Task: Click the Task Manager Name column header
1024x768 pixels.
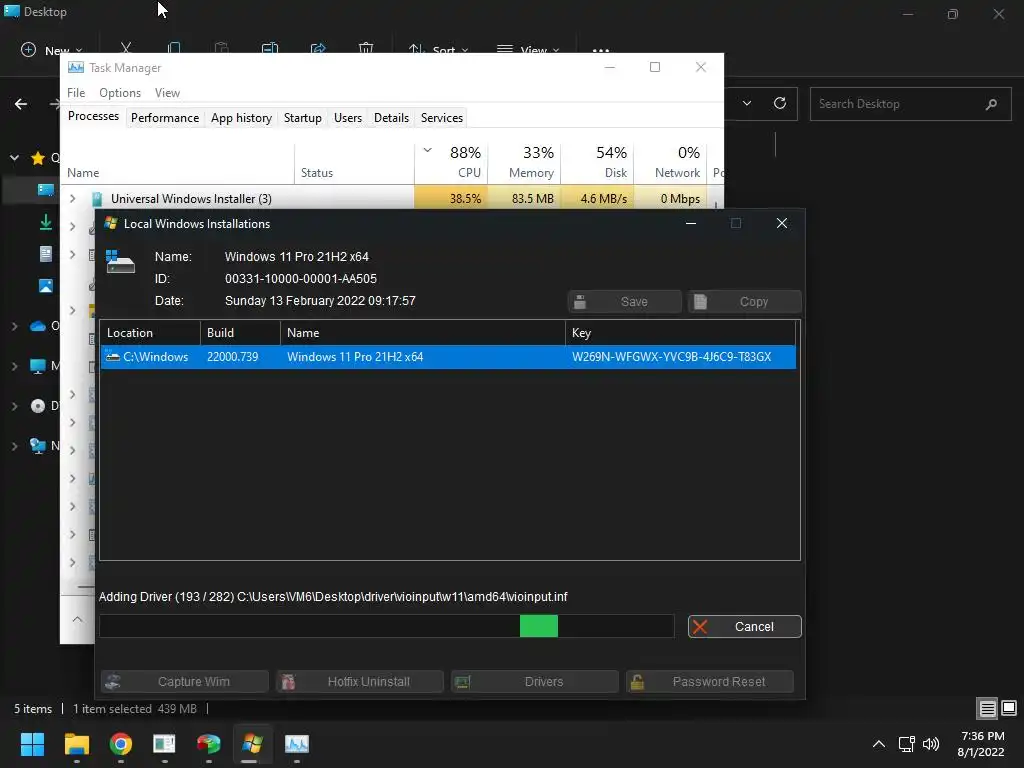Action: pos(178,162)
